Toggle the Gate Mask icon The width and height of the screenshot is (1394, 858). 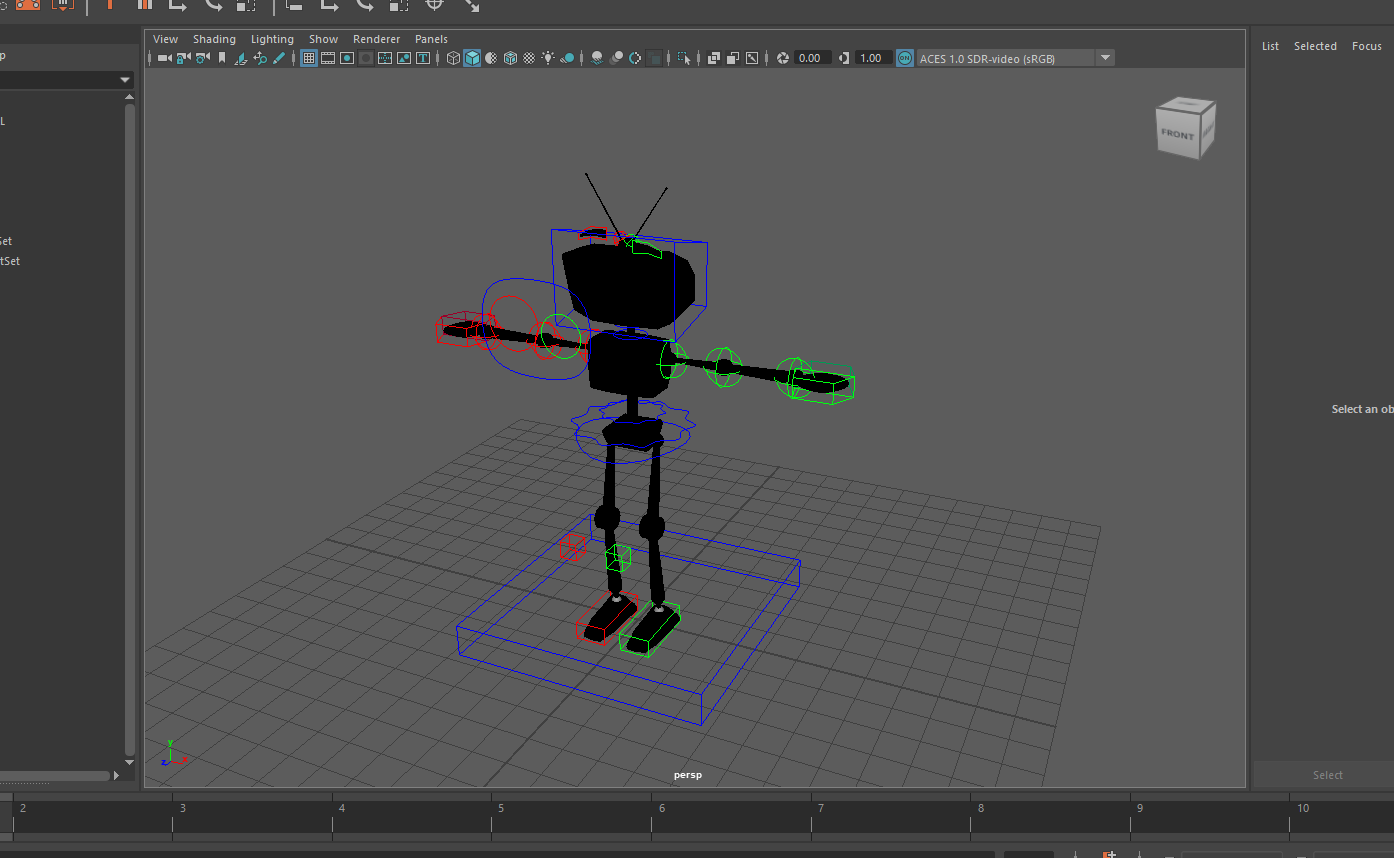366,58
